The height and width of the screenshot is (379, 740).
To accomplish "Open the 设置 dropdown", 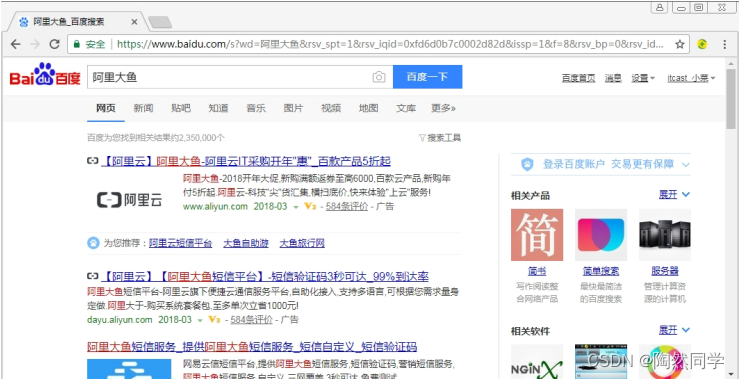I will [x=643, y=78].
